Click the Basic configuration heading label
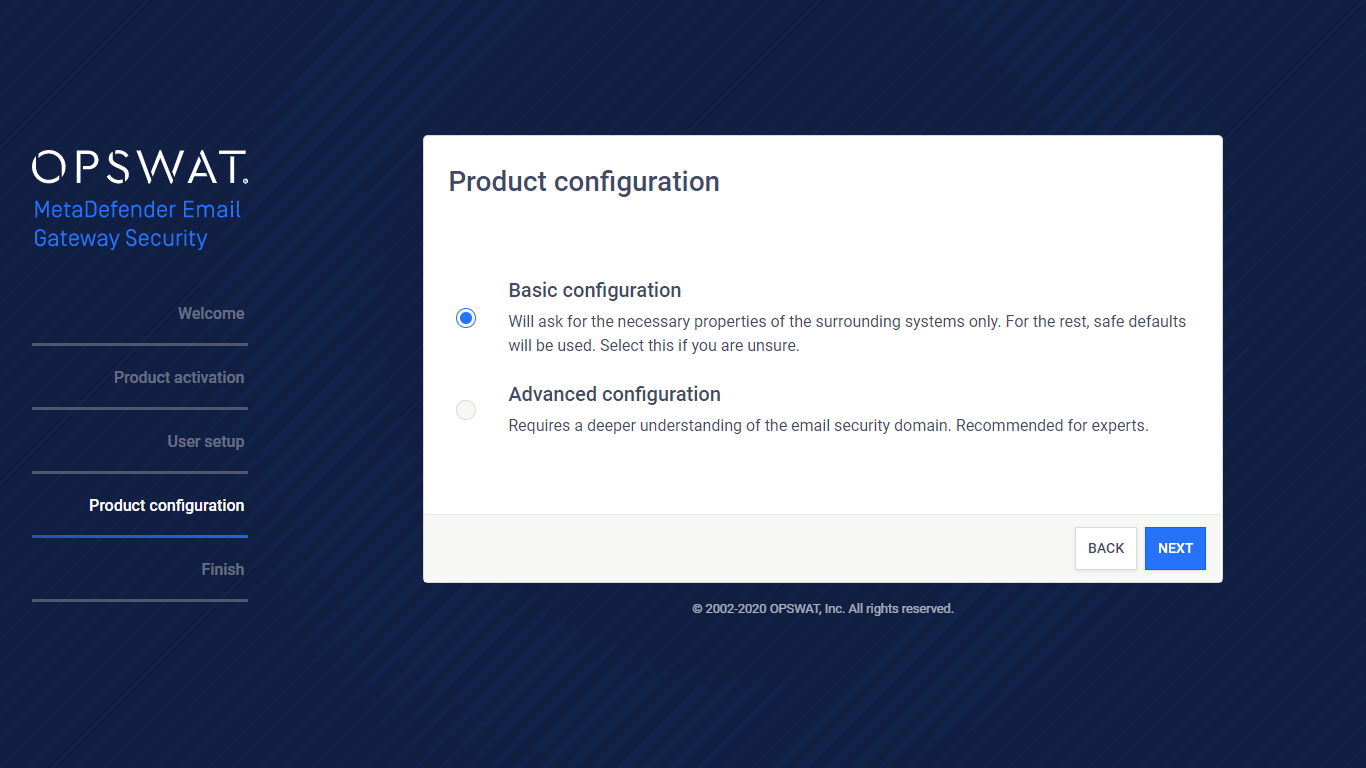This screenshot has height=768, width=1366. (x=595, y=290)
